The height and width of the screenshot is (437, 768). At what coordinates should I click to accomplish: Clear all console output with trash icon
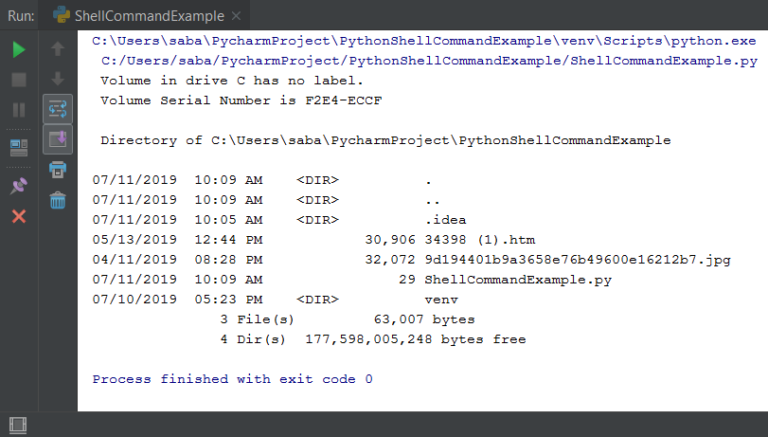(x=57, y=200)
